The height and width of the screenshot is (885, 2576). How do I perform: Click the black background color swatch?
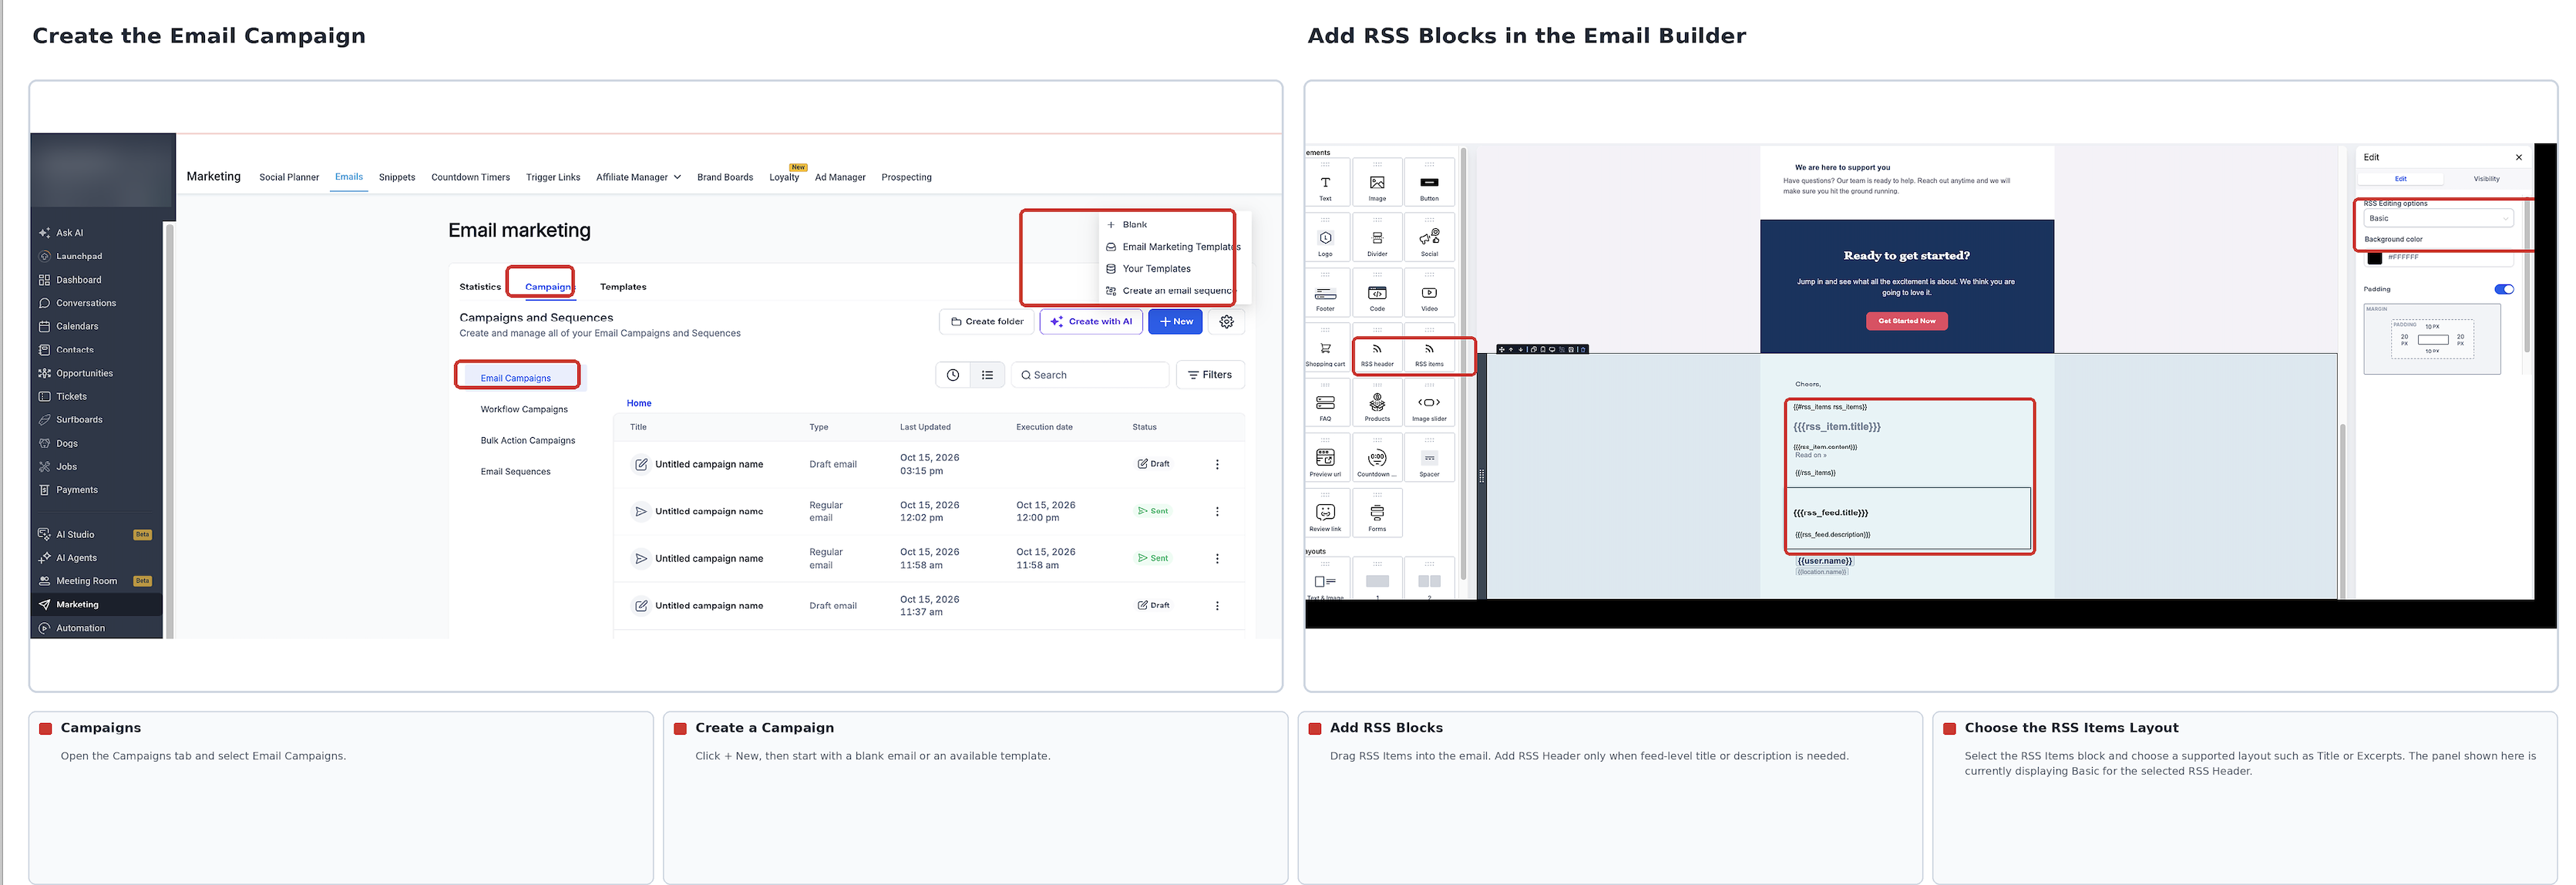pos(2374,258)
